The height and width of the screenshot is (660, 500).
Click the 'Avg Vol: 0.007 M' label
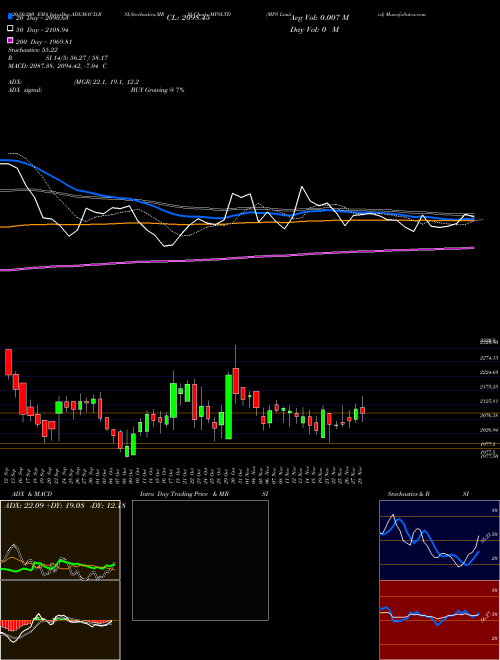point(320,18)
